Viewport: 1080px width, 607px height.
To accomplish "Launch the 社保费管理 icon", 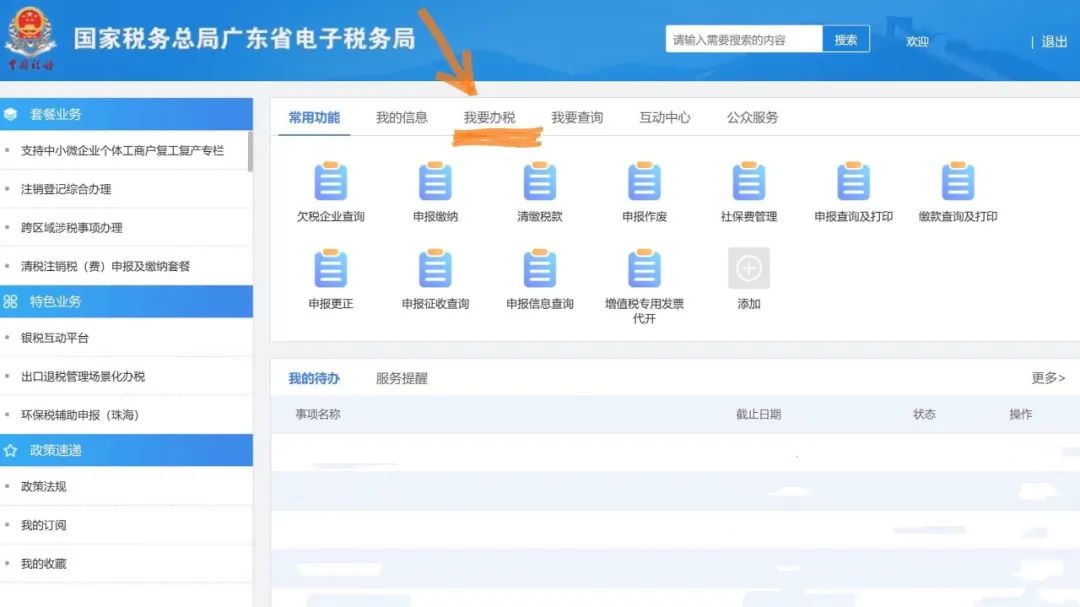I will pyautogui.click(x=749, y=181).
